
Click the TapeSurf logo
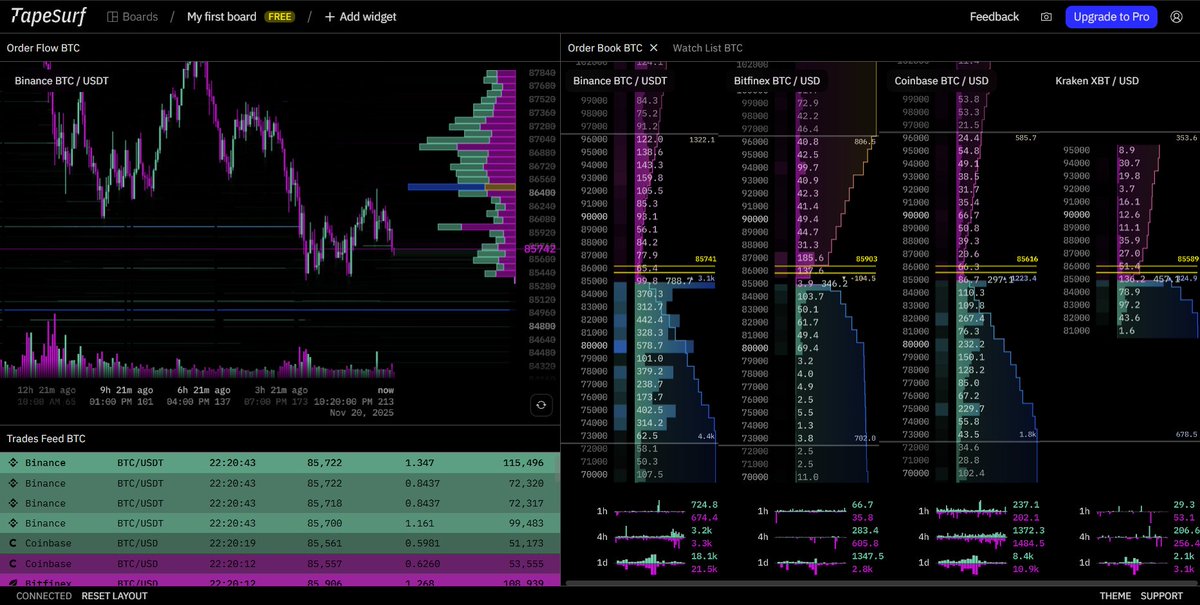coord(46,16)
